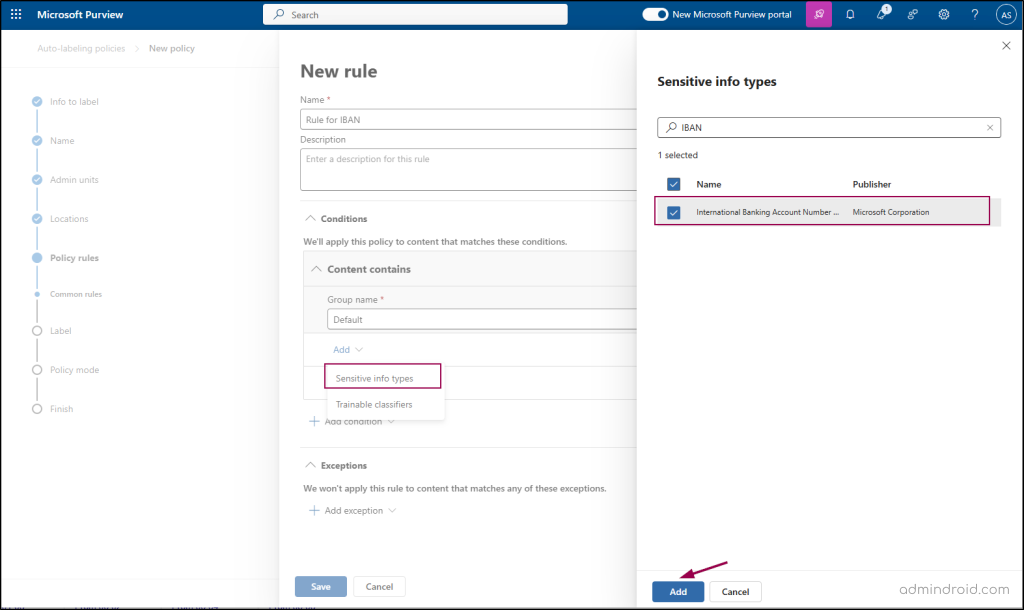Image resolution: width=1024 pixels, height=610 pixels.
Task: Clear the IBAN search with X icon
Action: (990, 128)
